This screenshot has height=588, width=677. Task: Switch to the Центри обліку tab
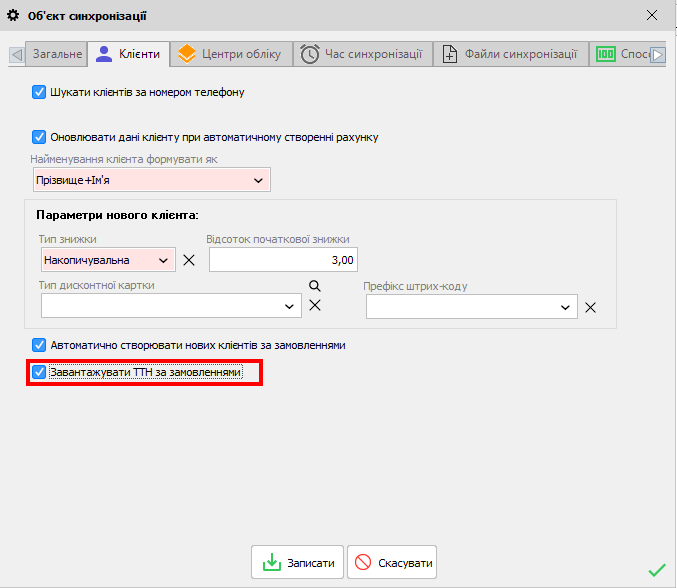tap(232, 54)
